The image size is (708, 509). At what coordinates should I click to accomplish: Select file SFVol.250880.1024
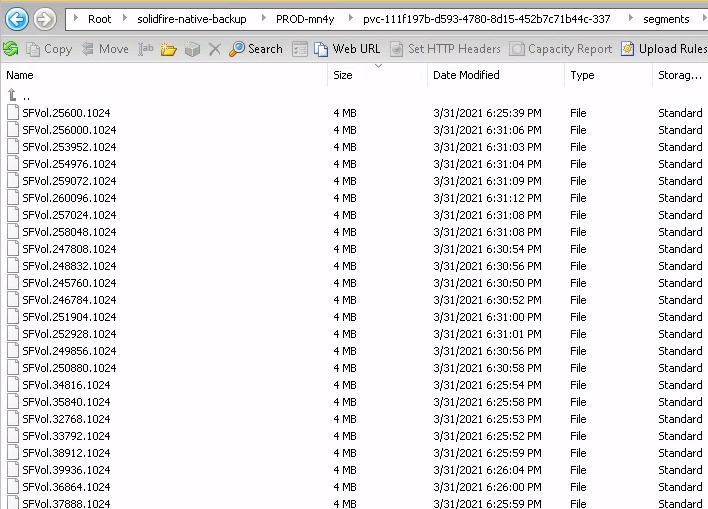click(x=69, y=368)
